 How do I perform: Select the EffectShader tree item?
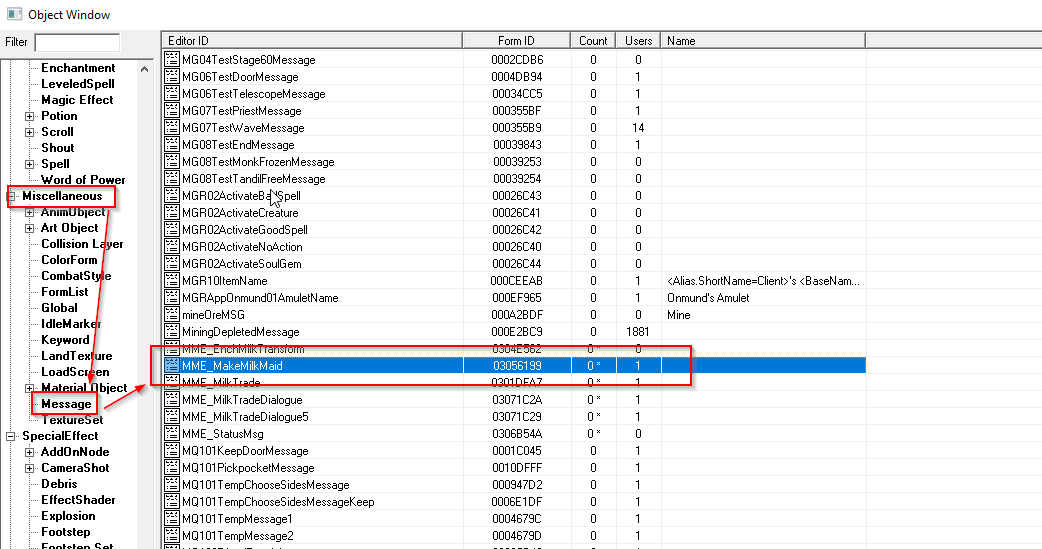point(78,500)
